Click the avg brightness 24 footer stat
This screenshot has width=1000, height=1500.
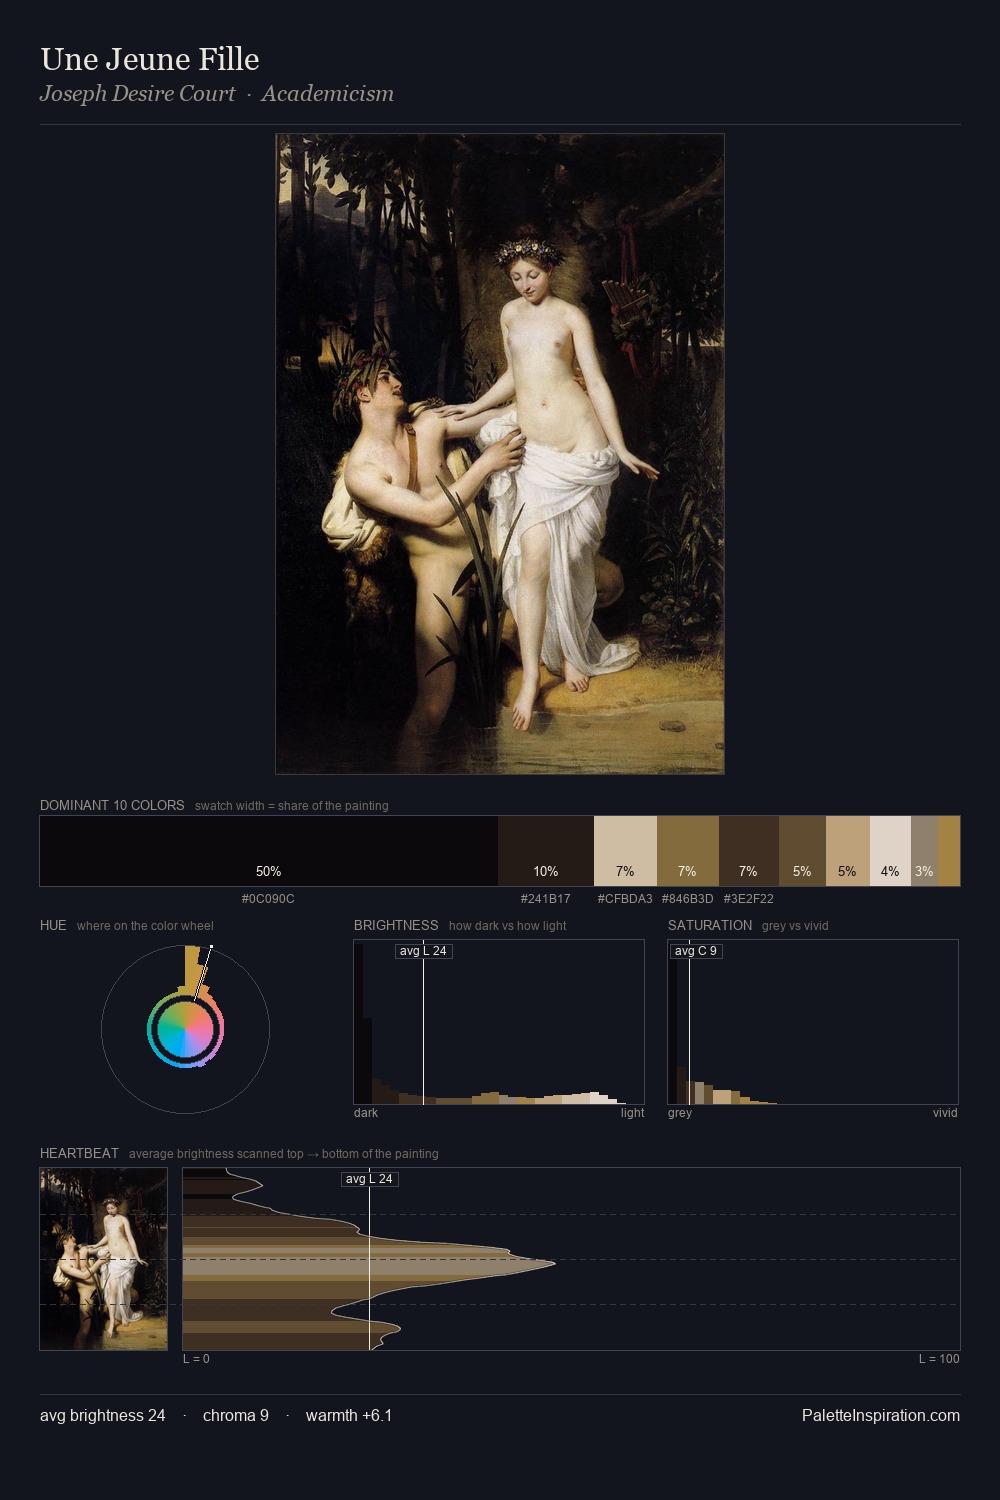coord(103,1416)
